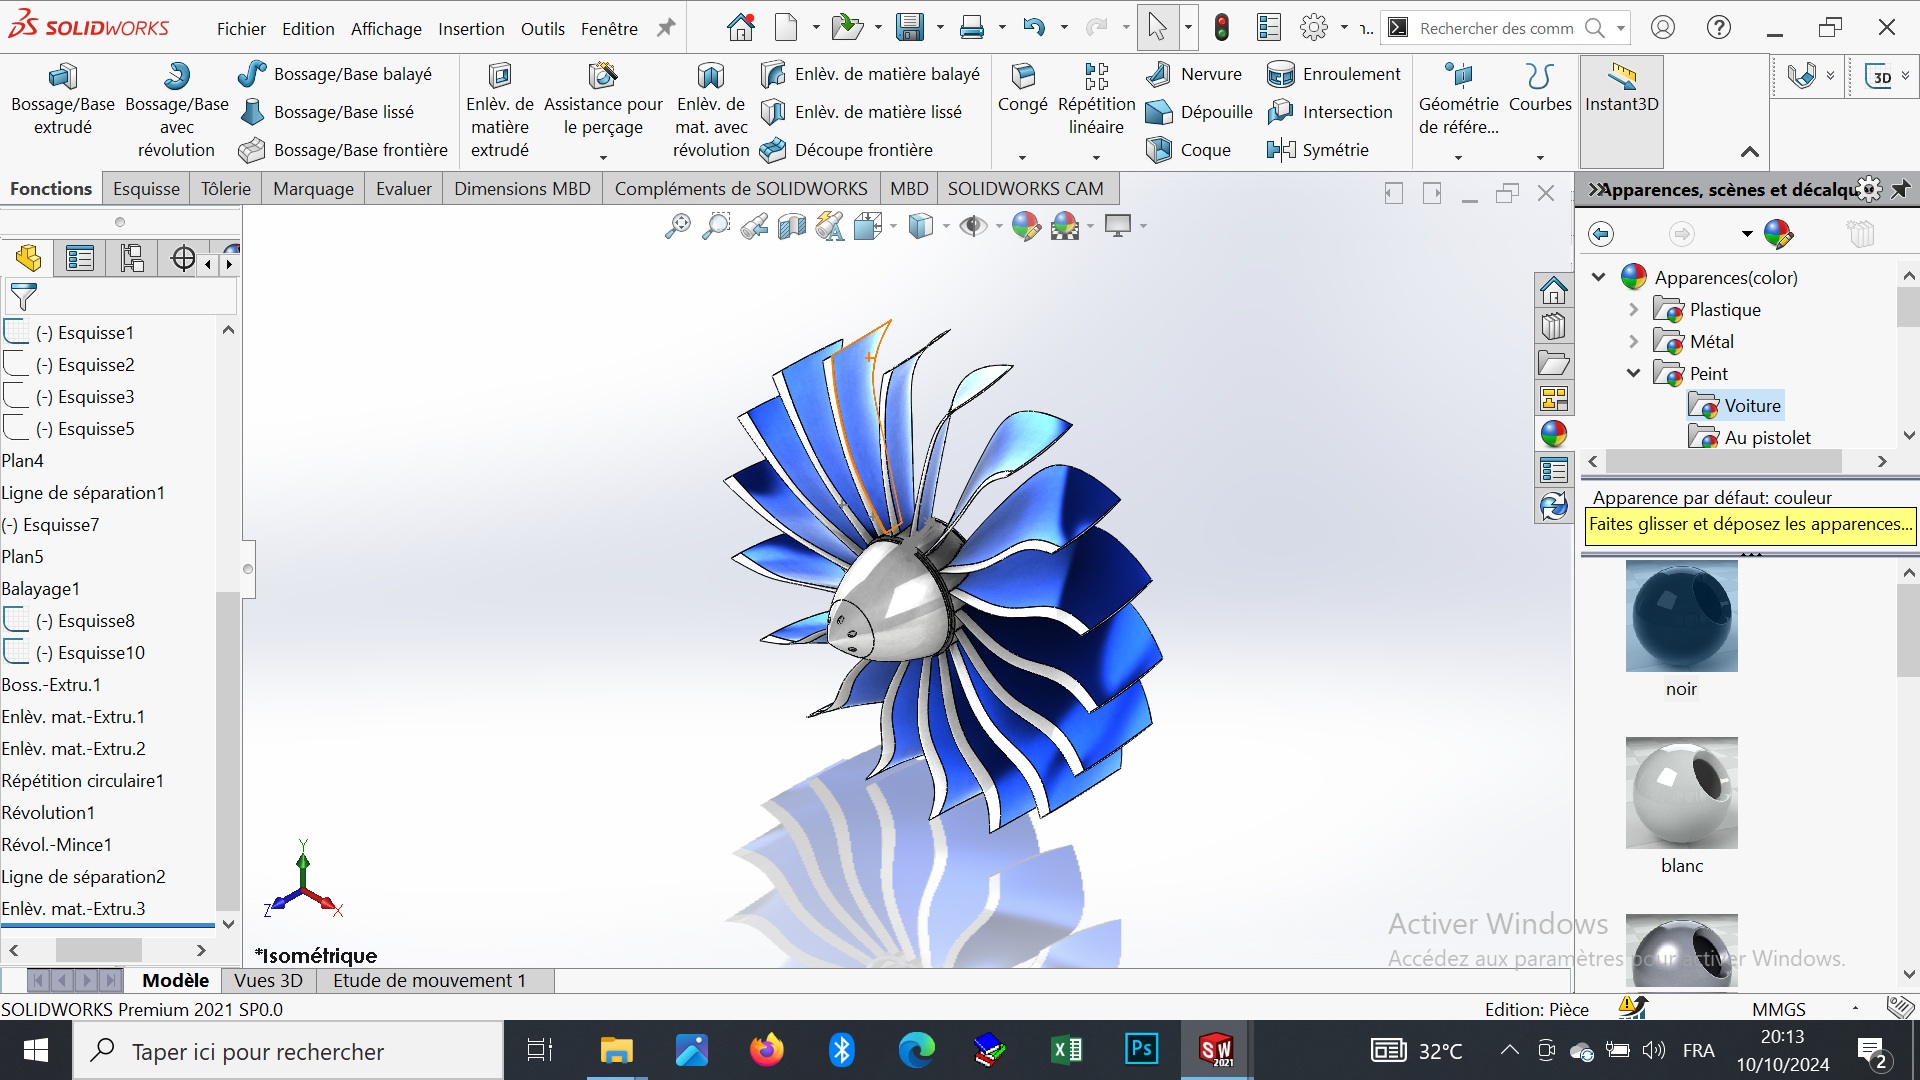Click Windows taskbar search box
1920x1080 pixels.
(288, 1051)
